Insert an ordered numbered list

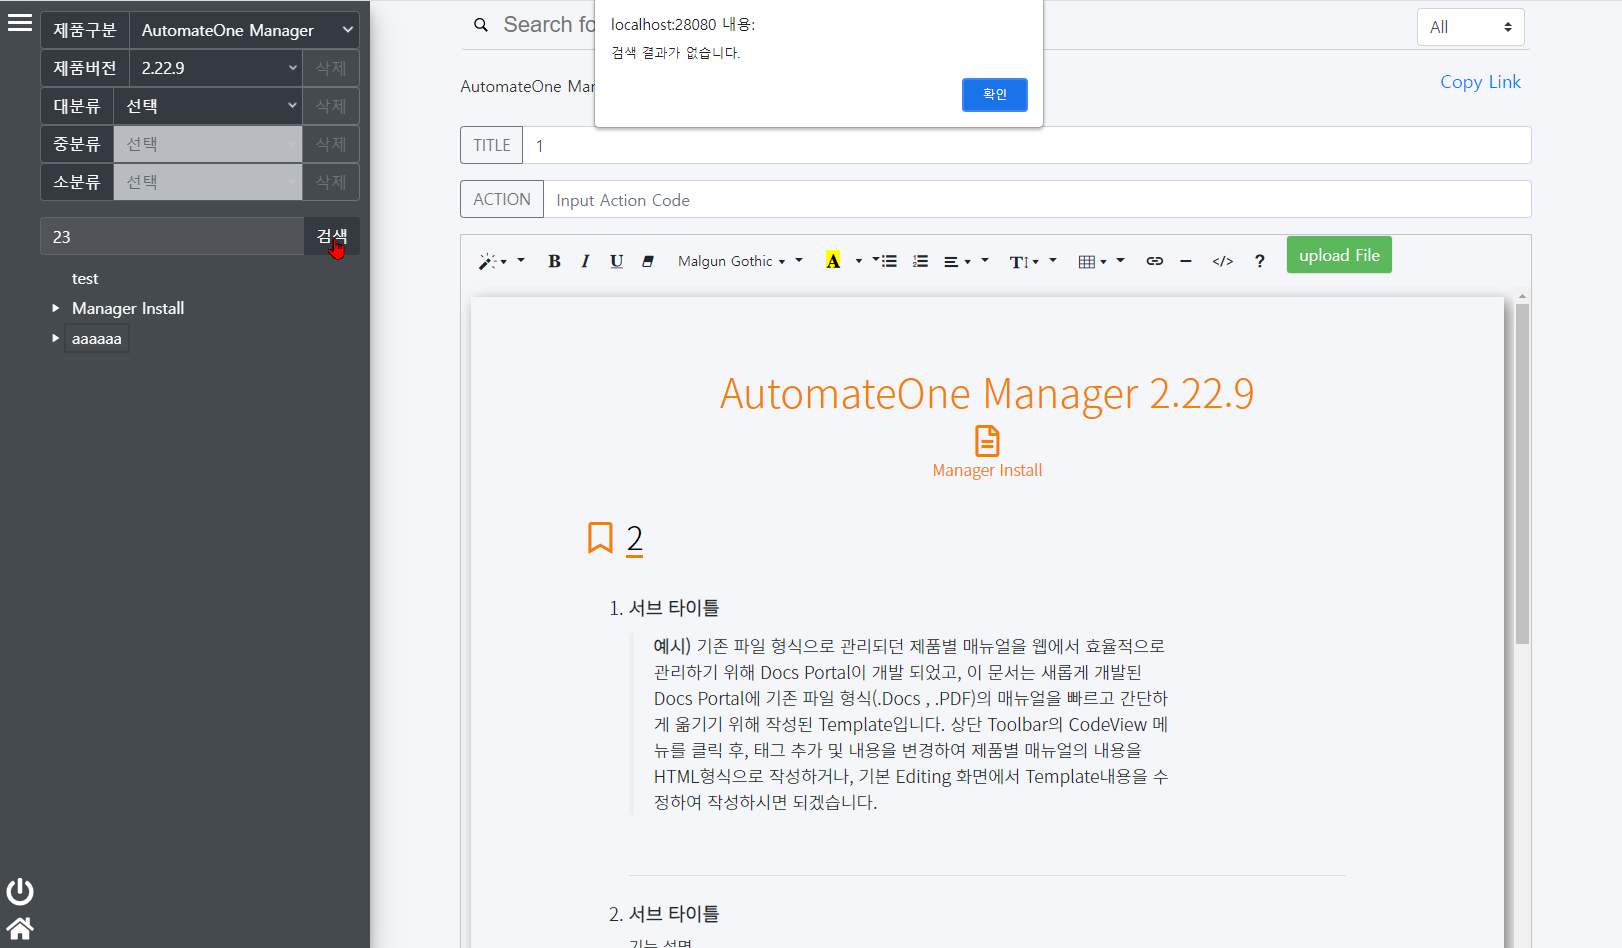[x=920, y=261]
